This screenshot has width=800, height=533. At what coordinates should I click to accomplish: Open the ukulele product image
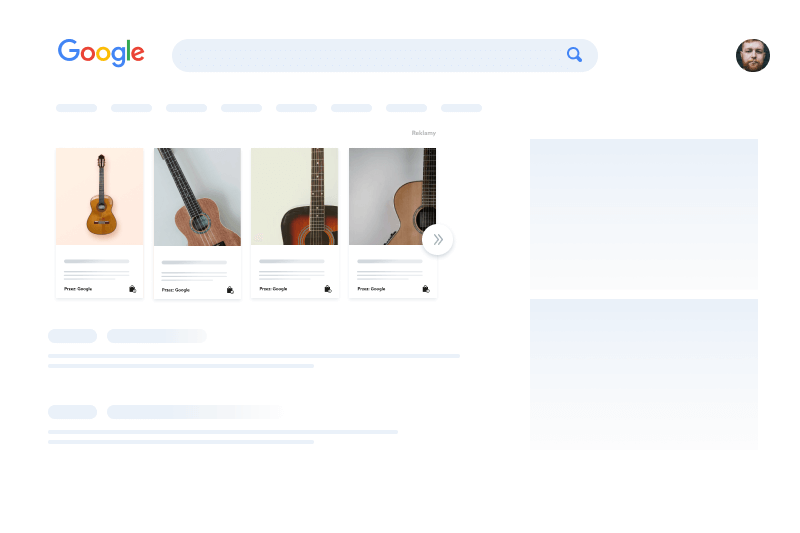[197, 197]
